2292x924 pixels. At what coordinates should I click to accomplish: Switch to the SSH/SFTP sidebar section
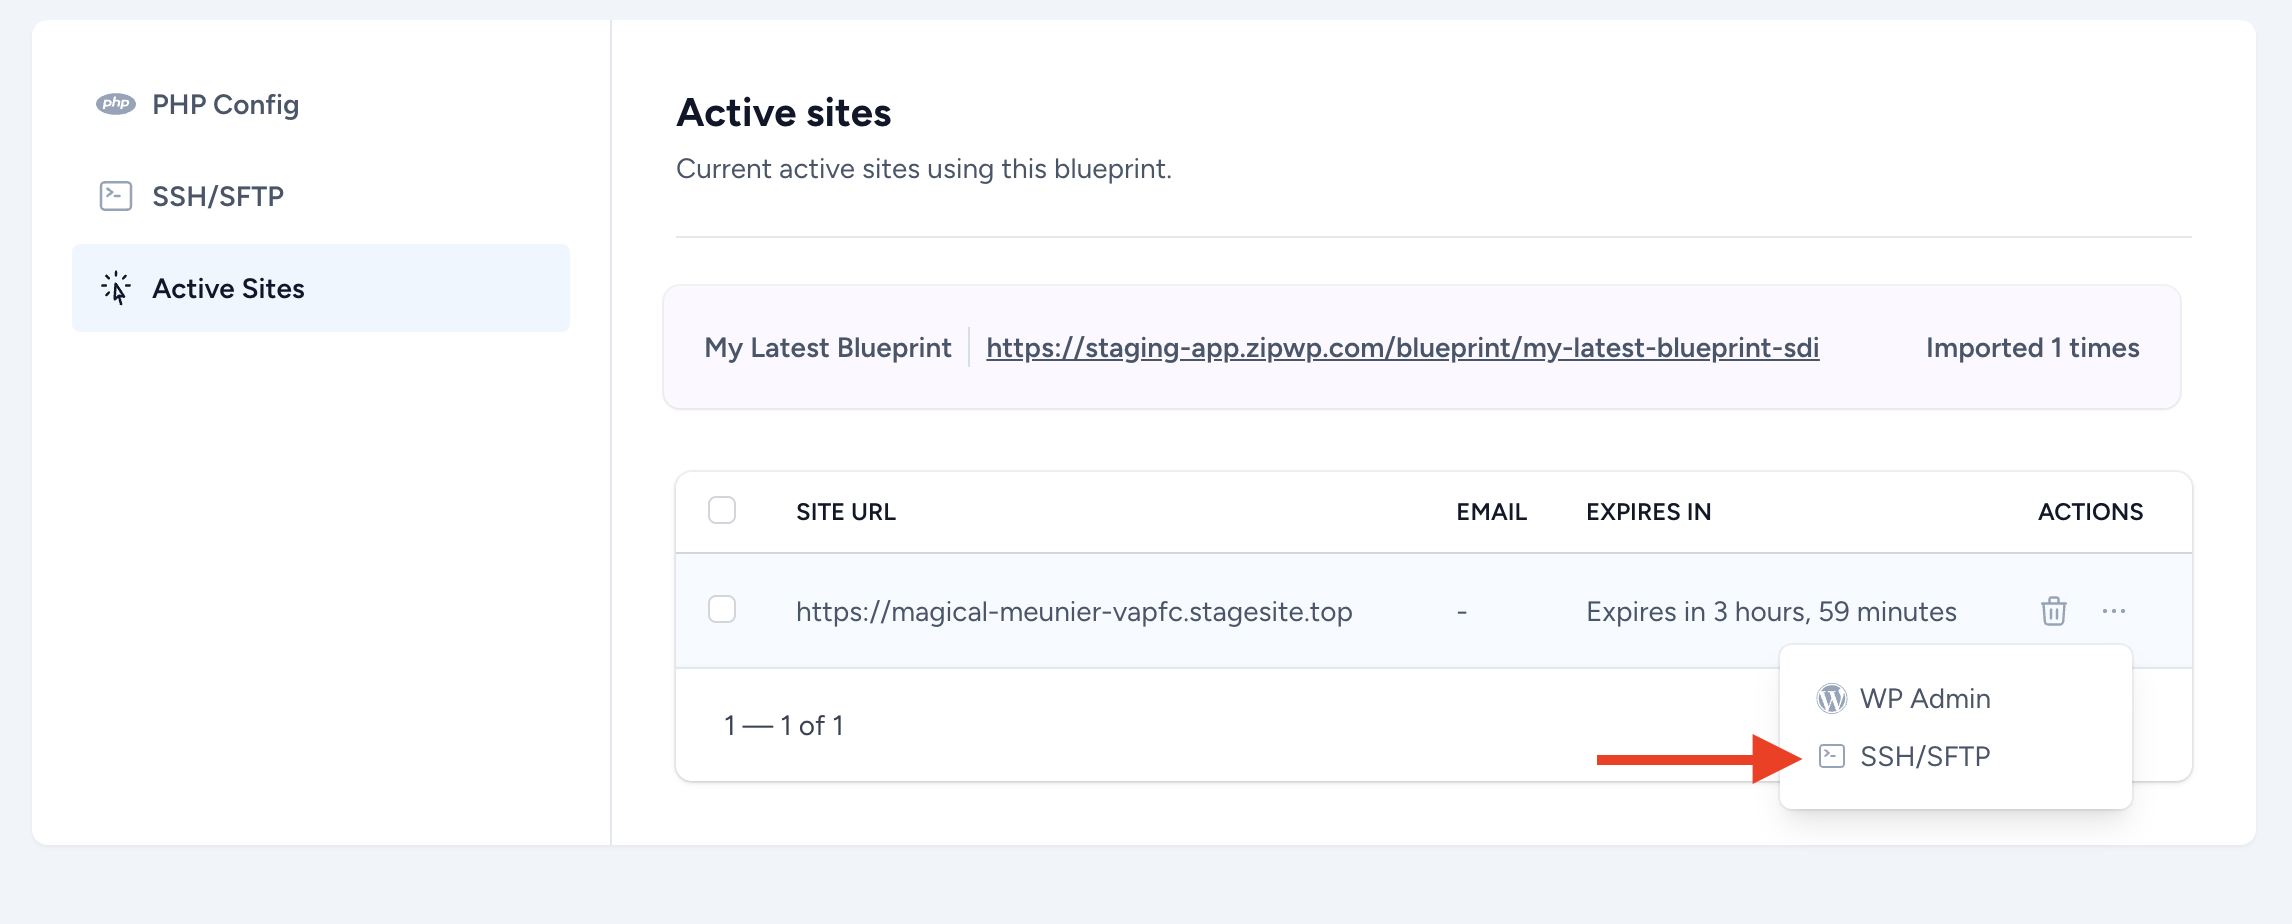click(218, 196)
